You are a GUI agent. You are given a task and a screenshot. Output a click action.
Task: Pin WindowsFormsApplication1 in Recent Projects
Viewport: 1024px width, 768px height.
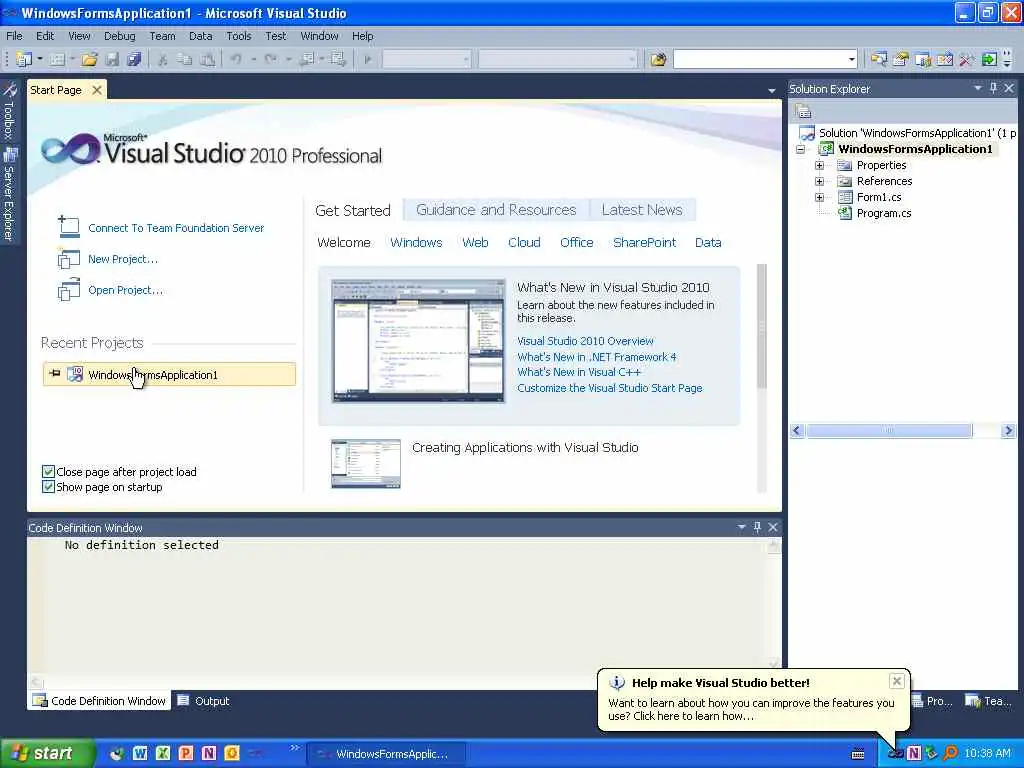tap(55, 374)
